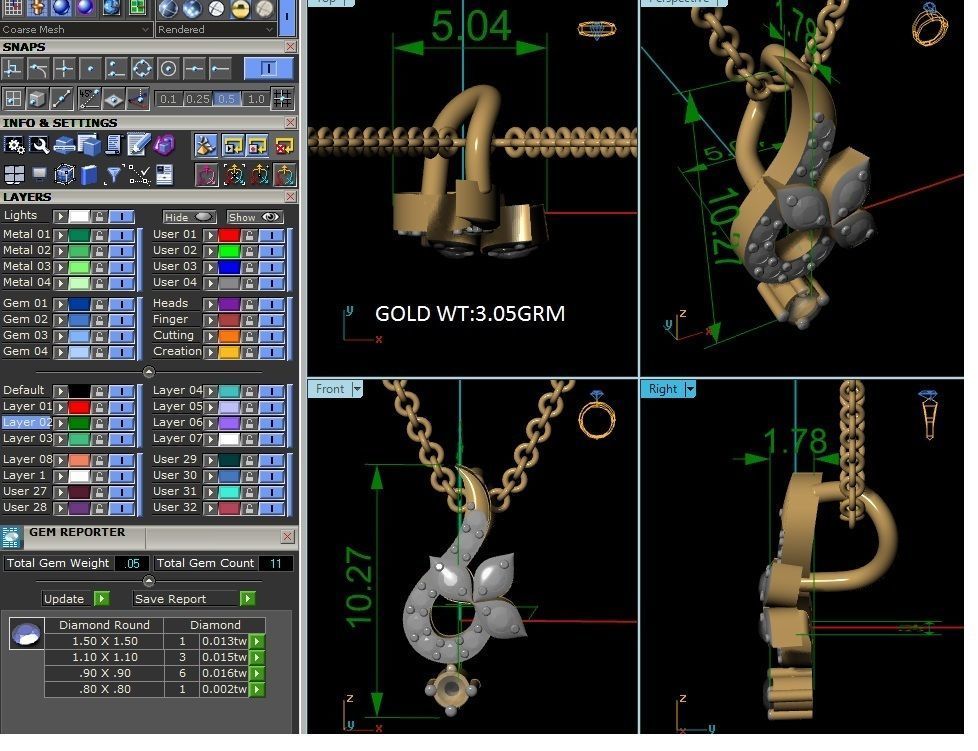The width and height of the screenshot is (978, 751).
Task: Toggle visibility of User 01 layer
Action: point(271,235)
